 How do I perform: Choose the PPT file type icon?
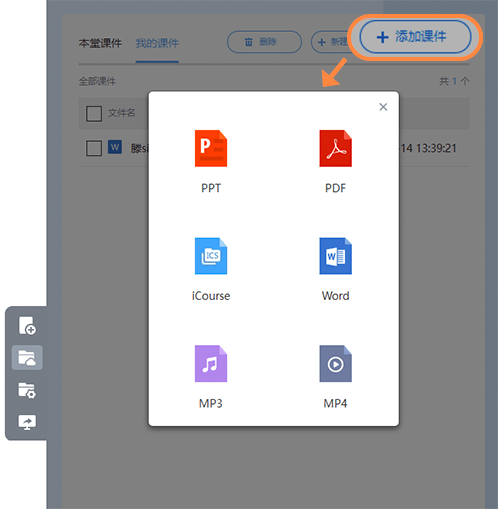click(211, 148)
